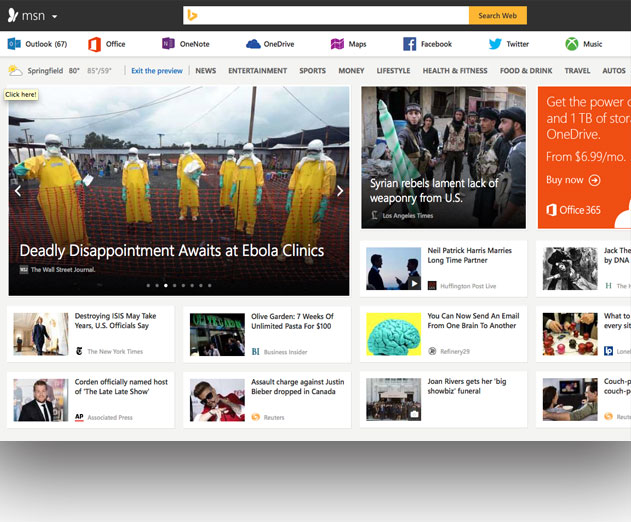Click the Huffington Post Live icon
Image resolution: width=631 pixels, height=522 pixels.
pyautogui.click(x=432, y=286)
